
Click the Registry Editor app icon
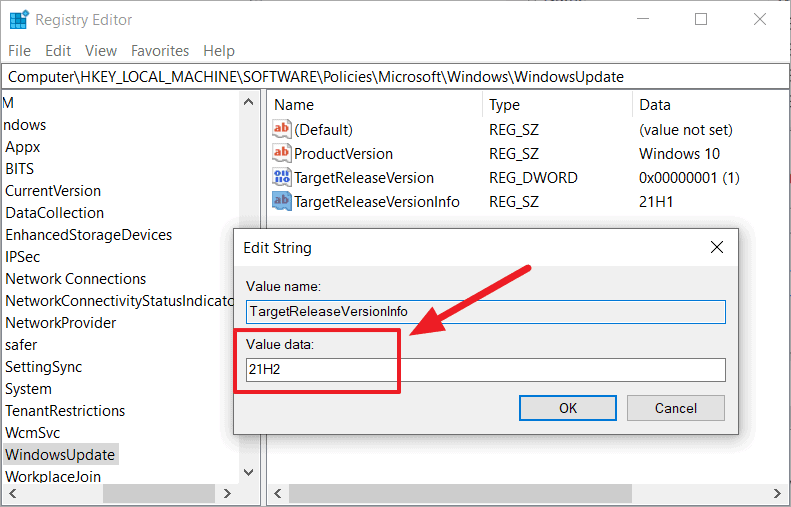19,20
